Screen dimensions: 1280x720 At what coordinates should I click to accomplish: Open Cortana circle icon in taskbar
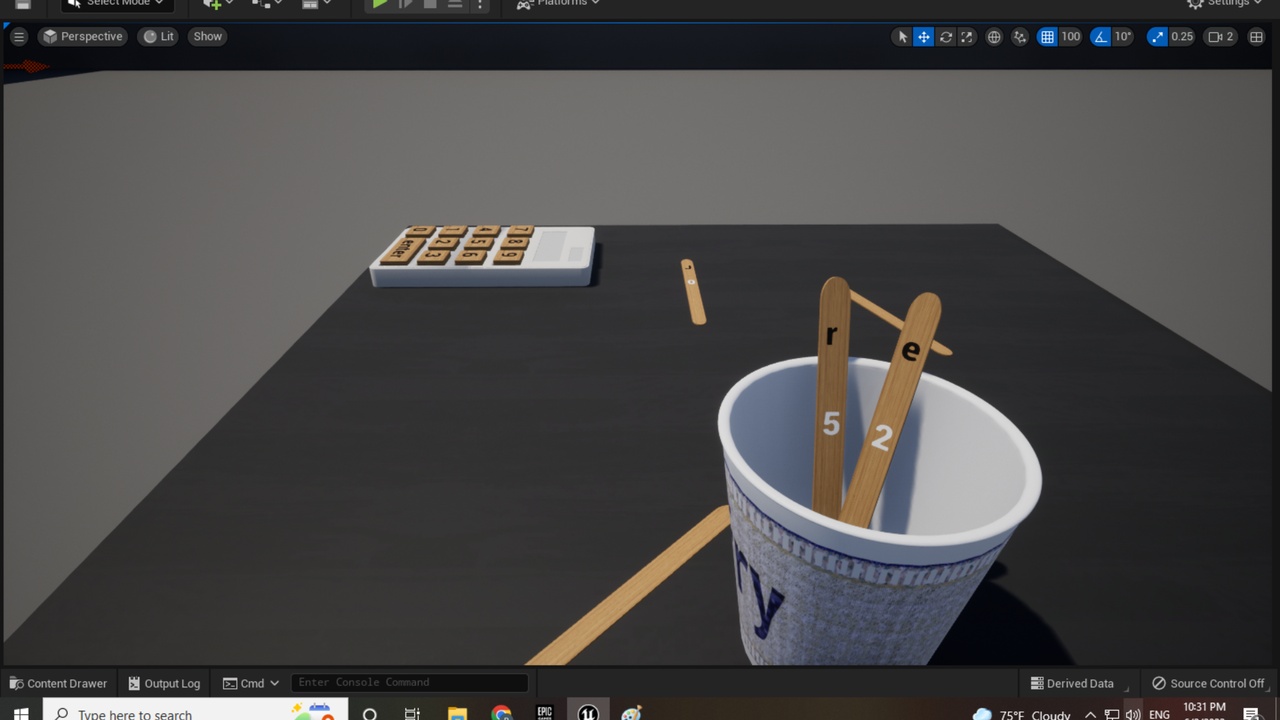370,713
